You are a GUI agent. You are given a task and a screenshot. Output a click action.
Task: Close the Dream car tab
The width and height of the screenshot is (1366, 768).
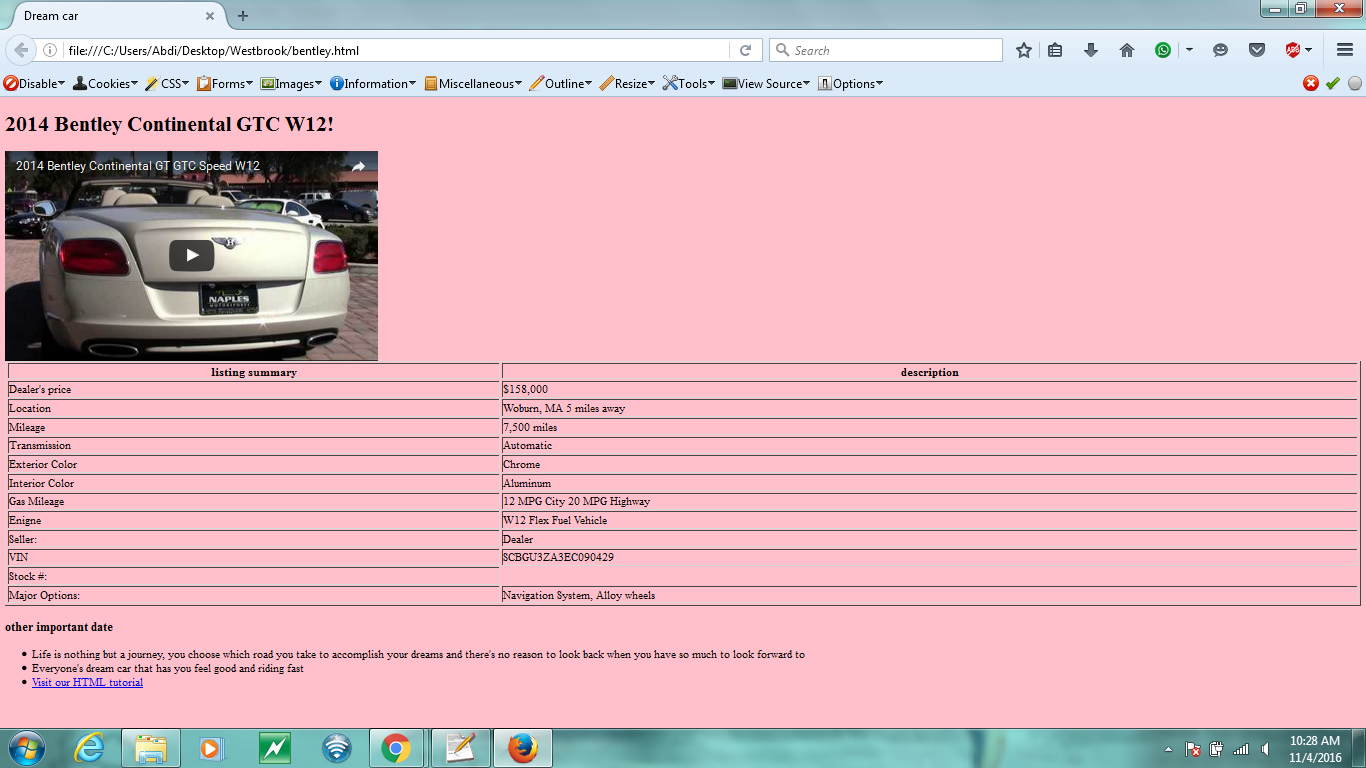coord(210,16)
